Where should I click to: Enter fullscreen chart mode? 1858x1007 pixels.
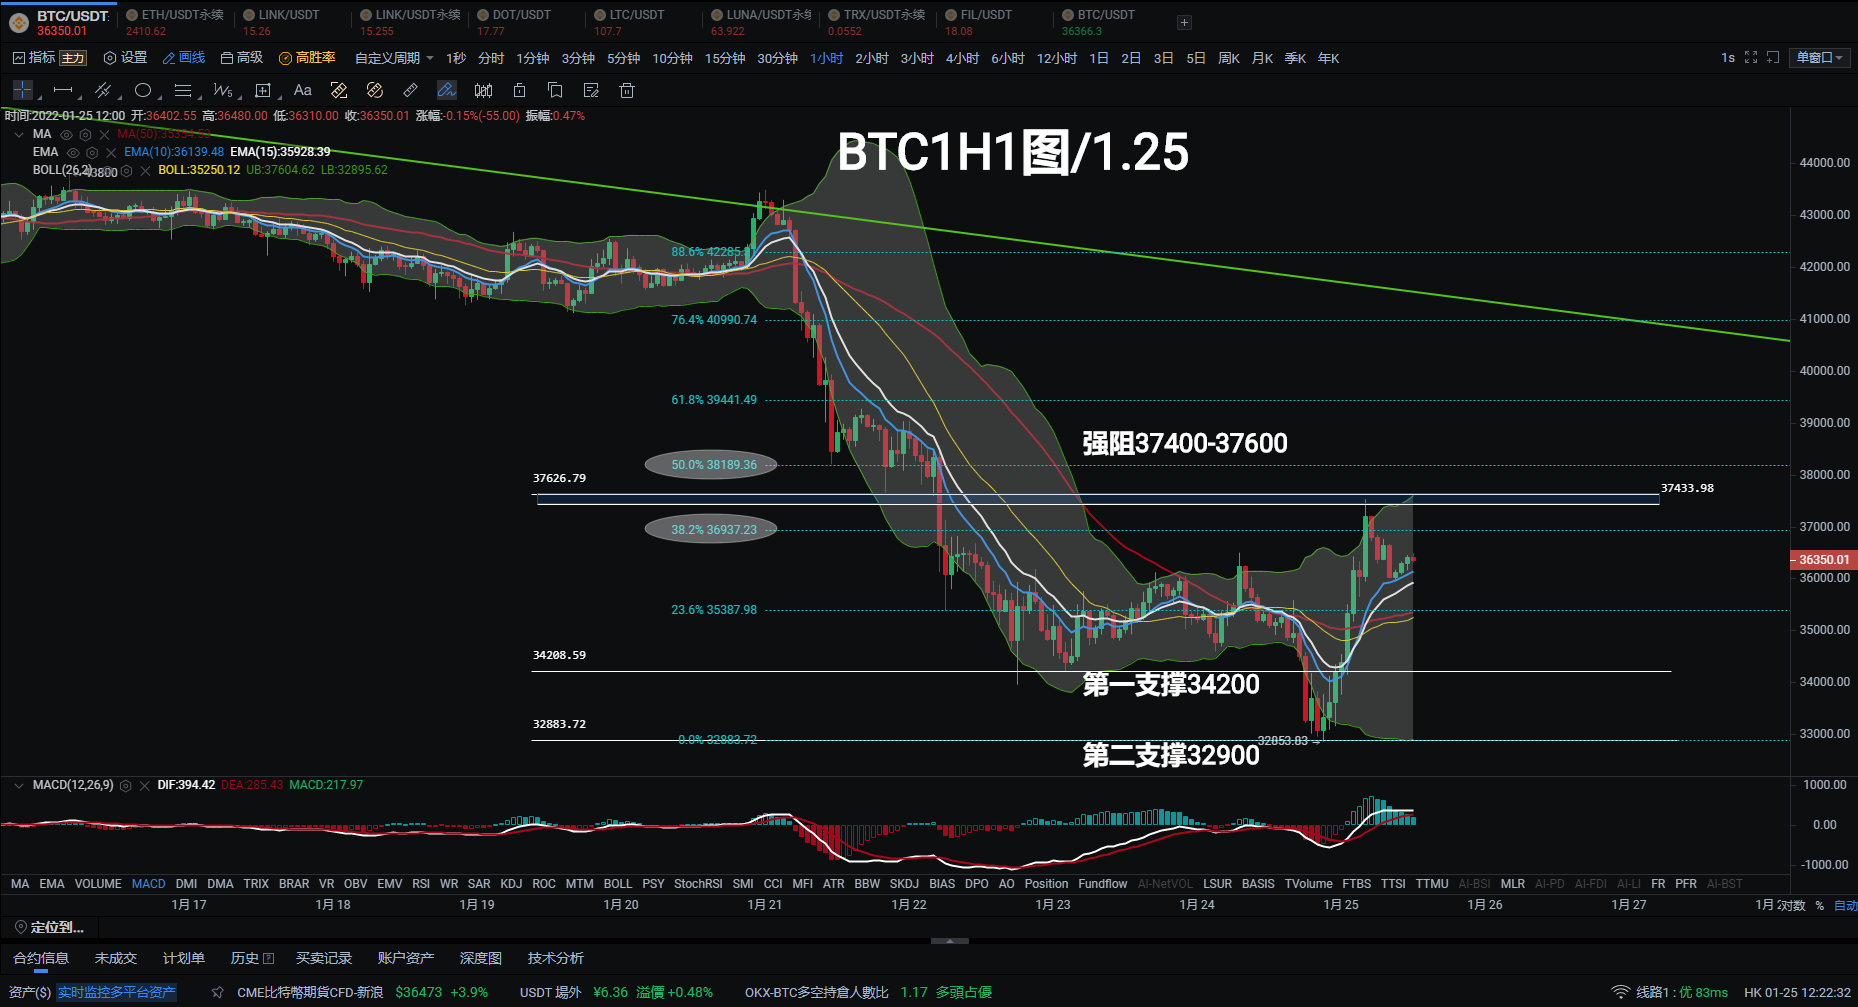tap(1750, 58)
